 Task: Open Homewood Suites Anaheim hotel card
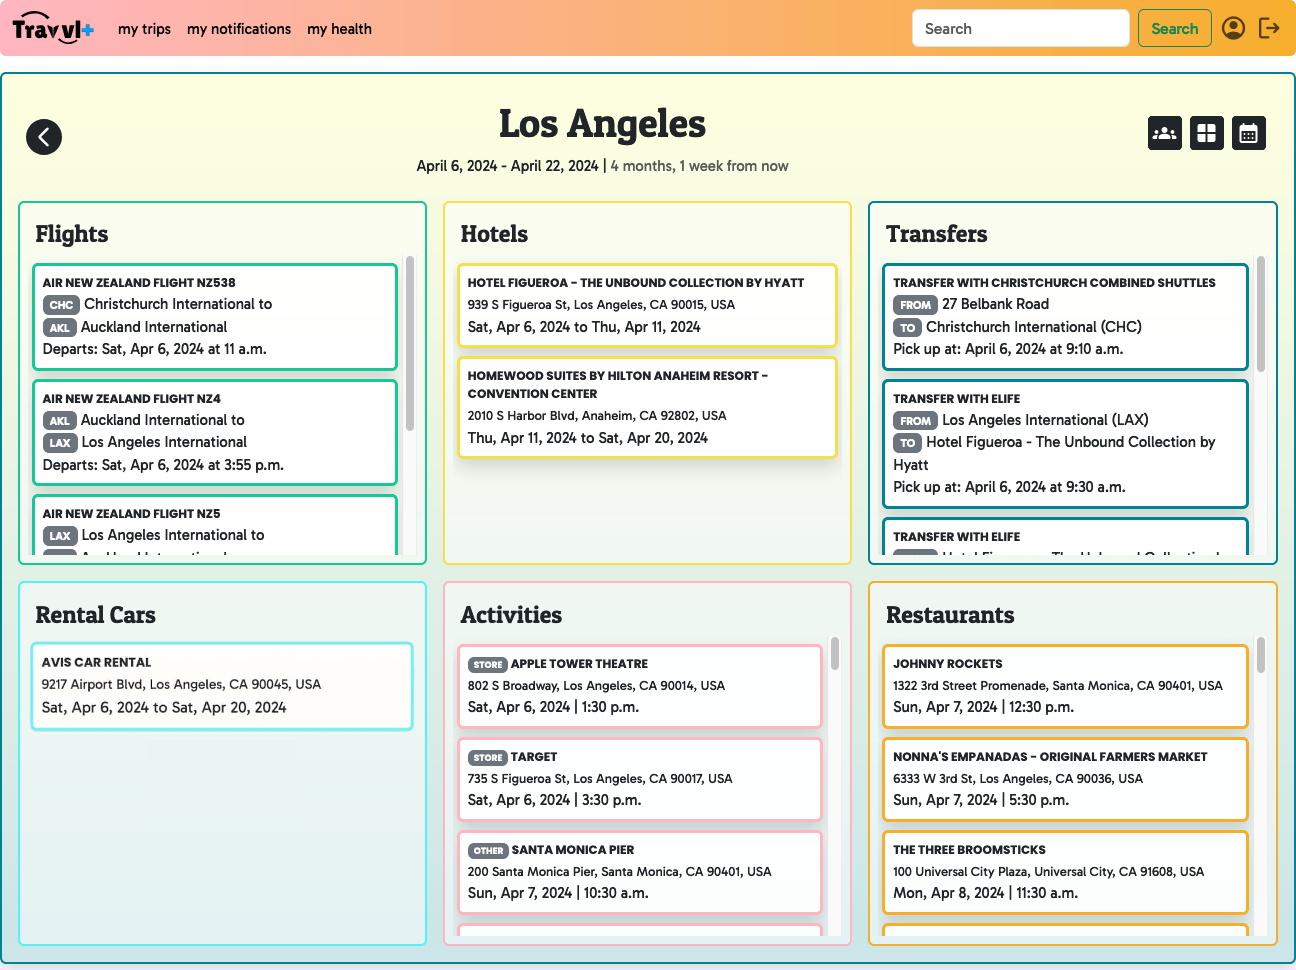pyautogui.click(x=647, y=407)
